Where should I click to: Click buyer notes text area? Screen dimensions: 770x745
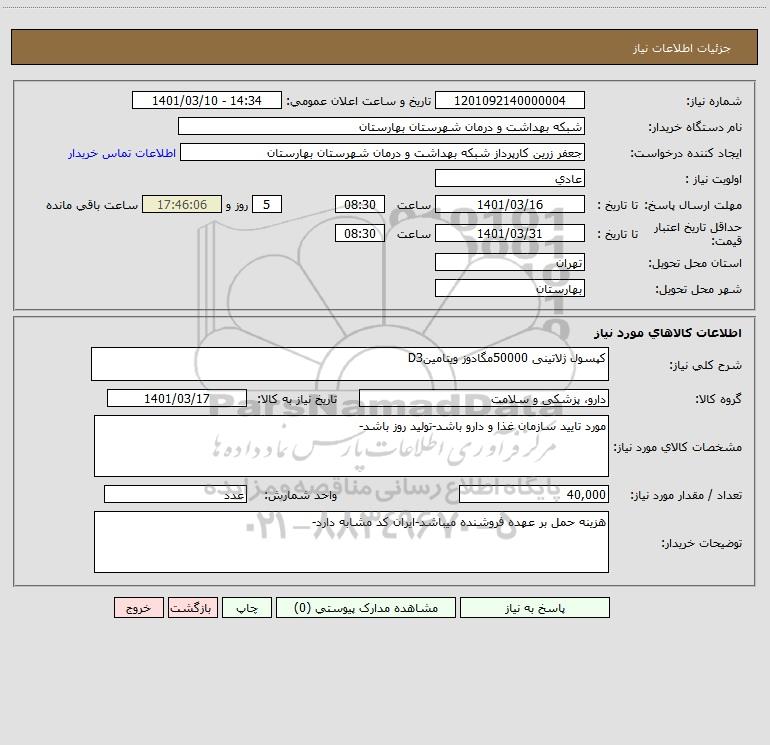[x=351, y=542]
